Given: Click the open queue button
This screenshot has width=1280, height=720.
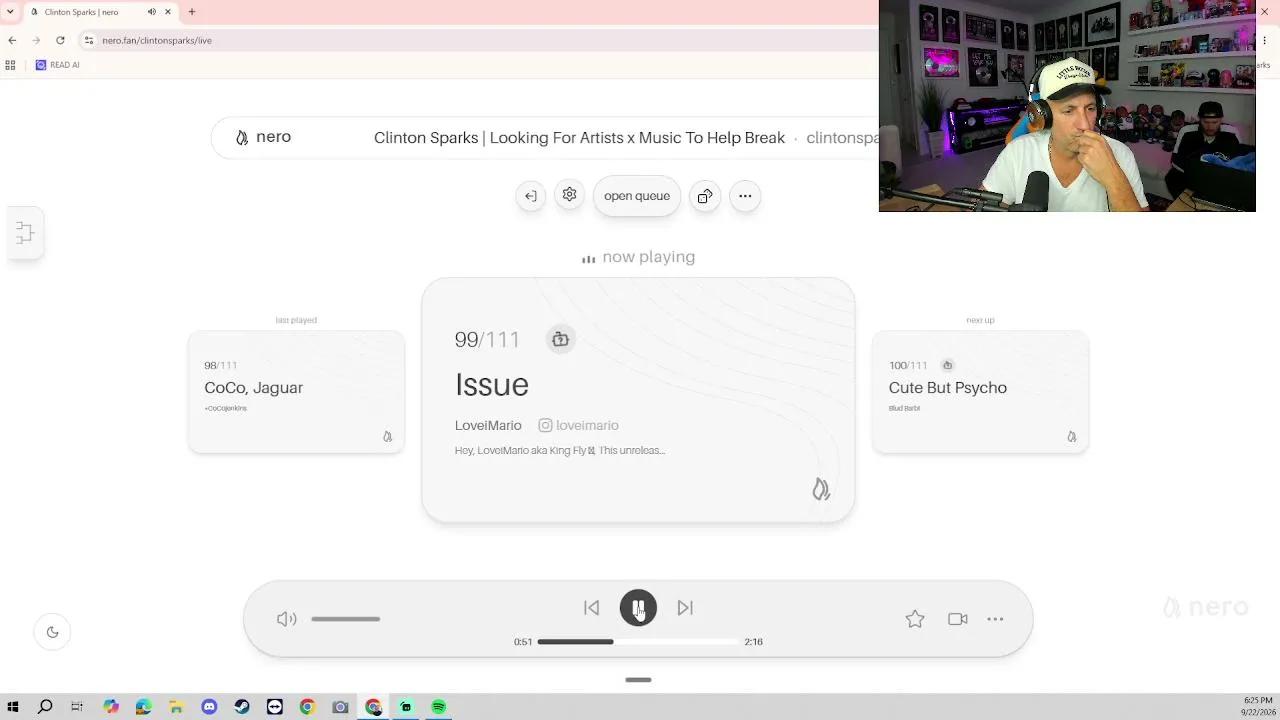Looking at the screenshot, I should pyautogui.click(x=637, y=196).
